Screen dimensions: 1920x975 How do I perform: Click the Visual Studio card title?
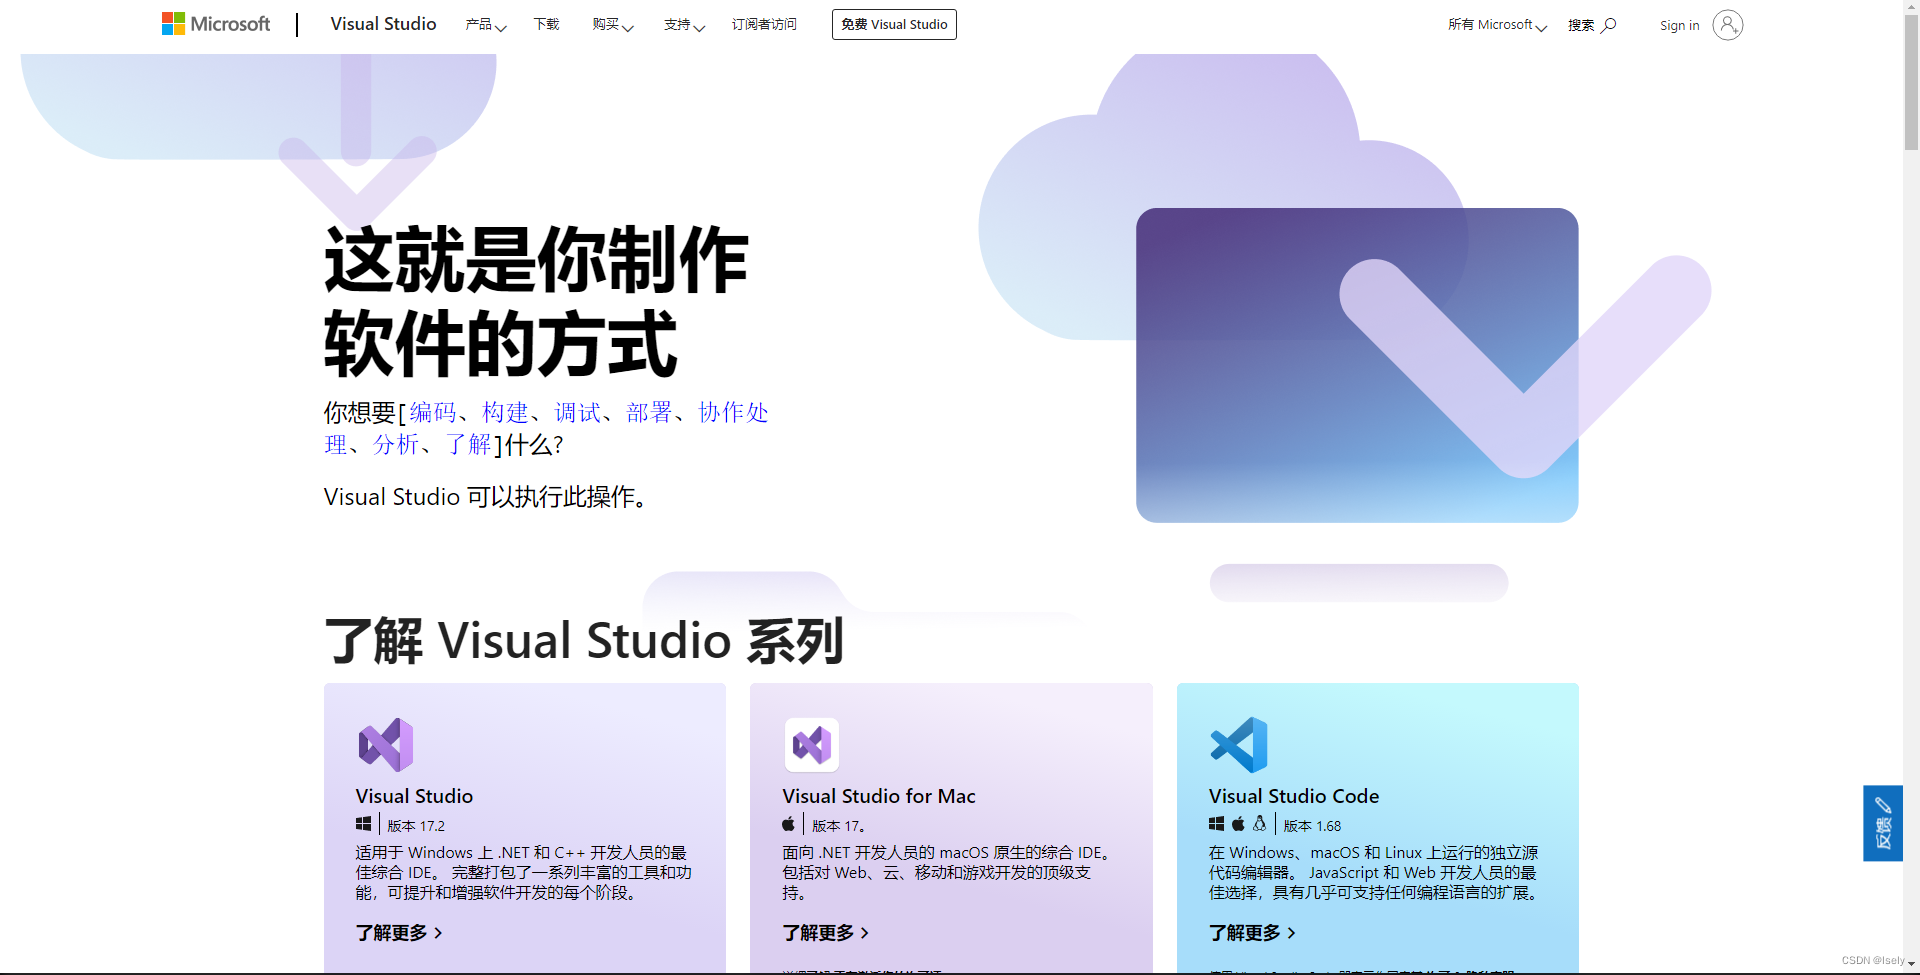click(x=414, y=796)
